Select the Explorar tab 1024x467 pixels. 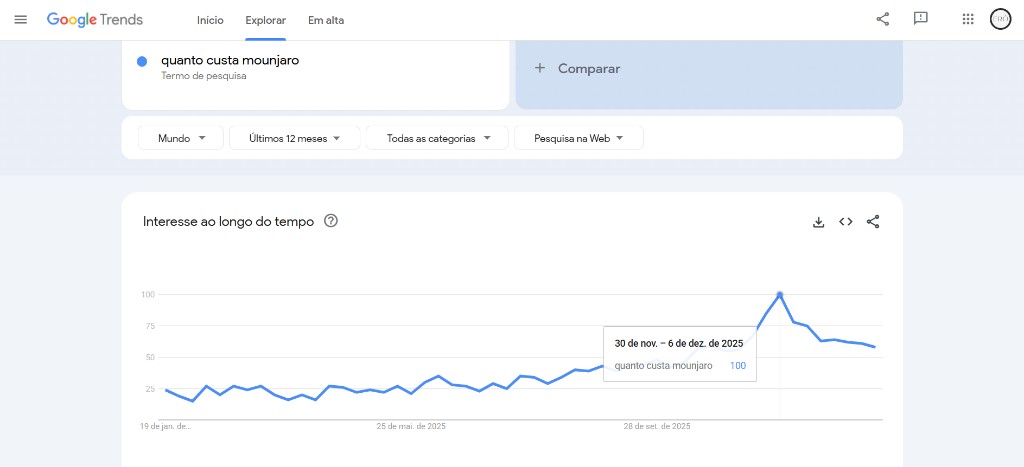point(266,20)
